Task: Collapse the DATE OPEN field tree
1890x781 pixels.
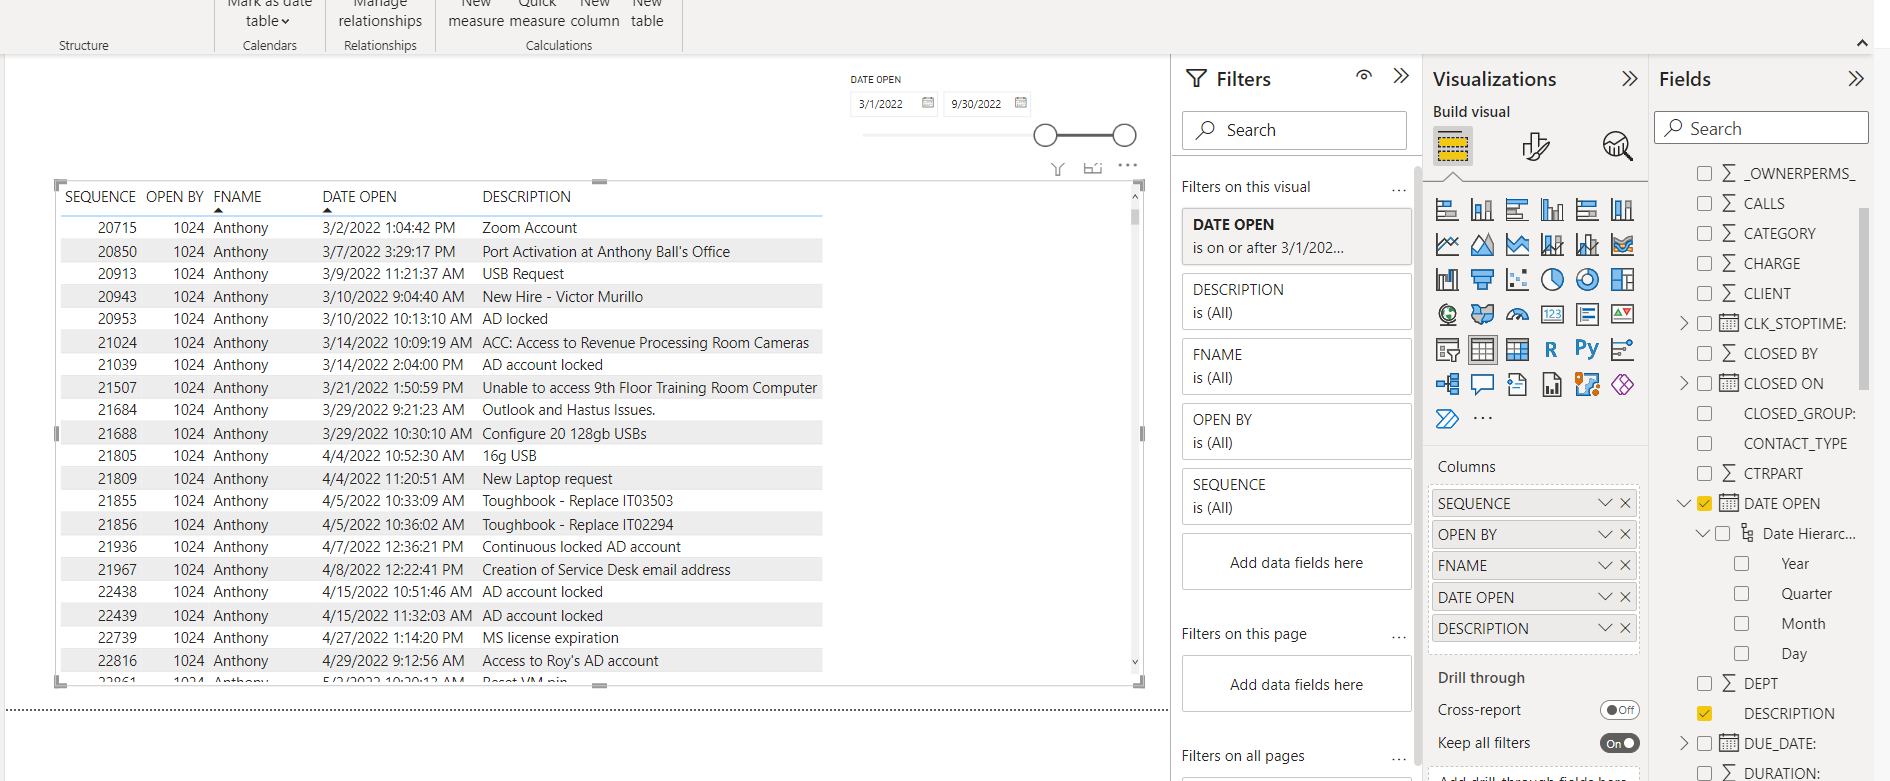Action: 1684,503
